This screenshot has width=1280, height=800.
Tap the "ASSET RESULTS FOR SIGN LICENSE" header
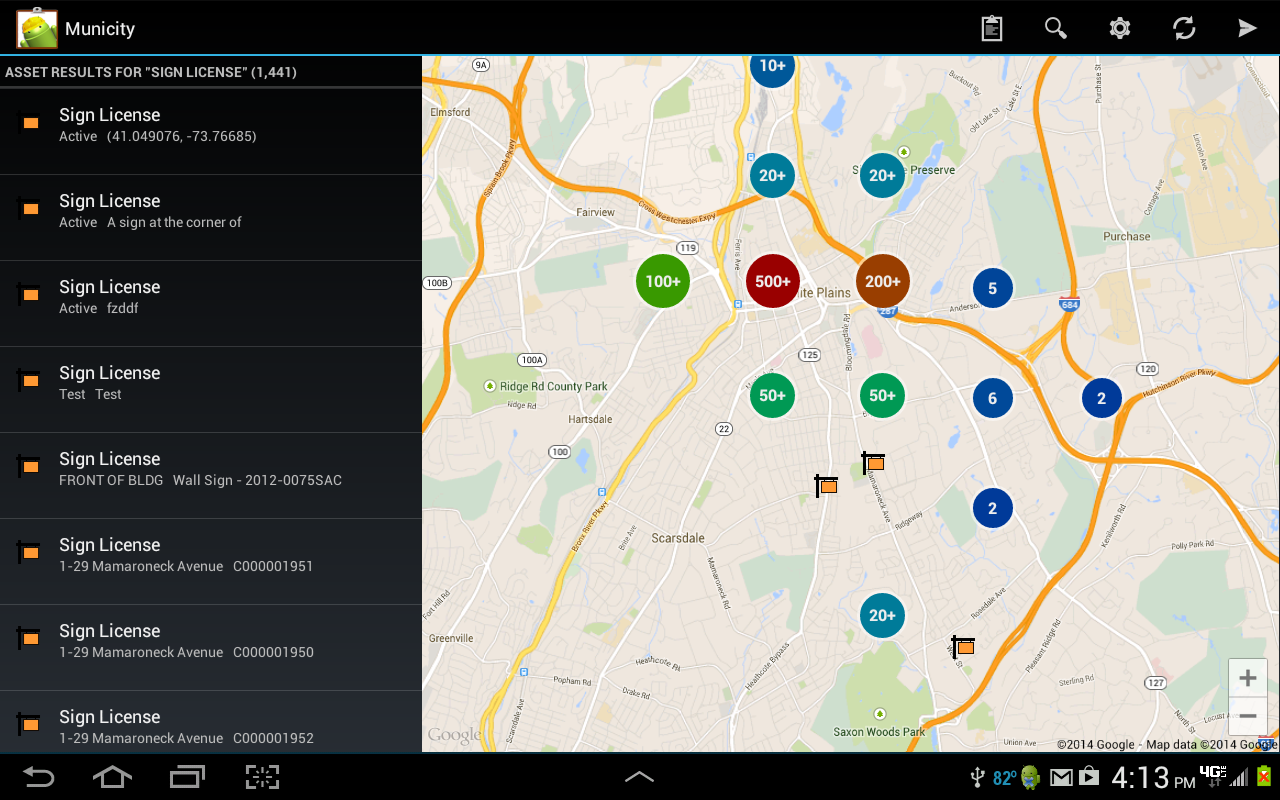click(151, 72)
